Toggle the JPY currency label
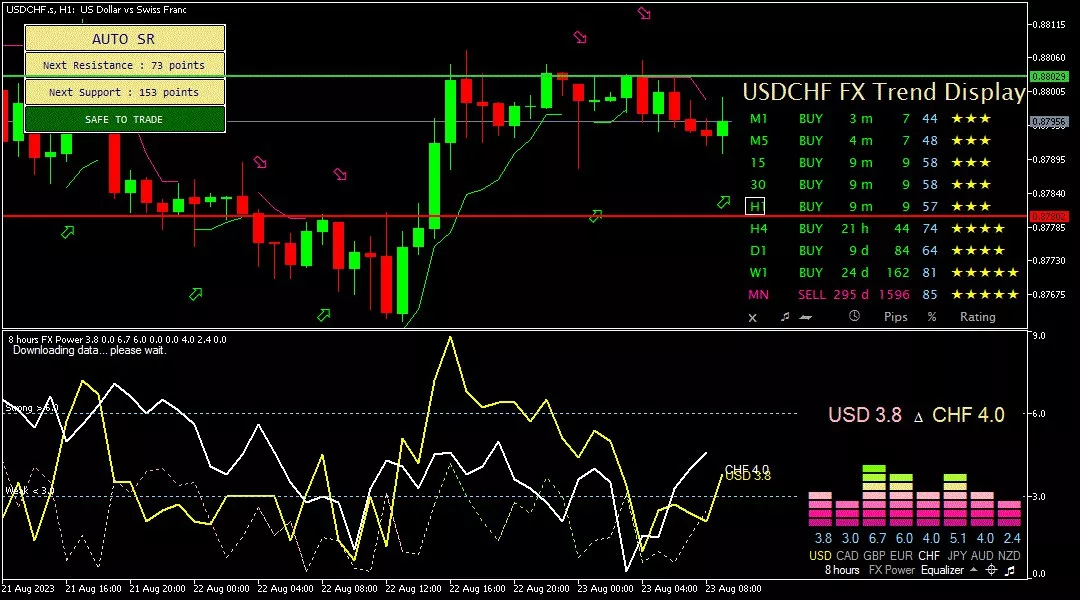Image resolution: width=1080 pixels, height=600 pixels. tap(957, 555)
